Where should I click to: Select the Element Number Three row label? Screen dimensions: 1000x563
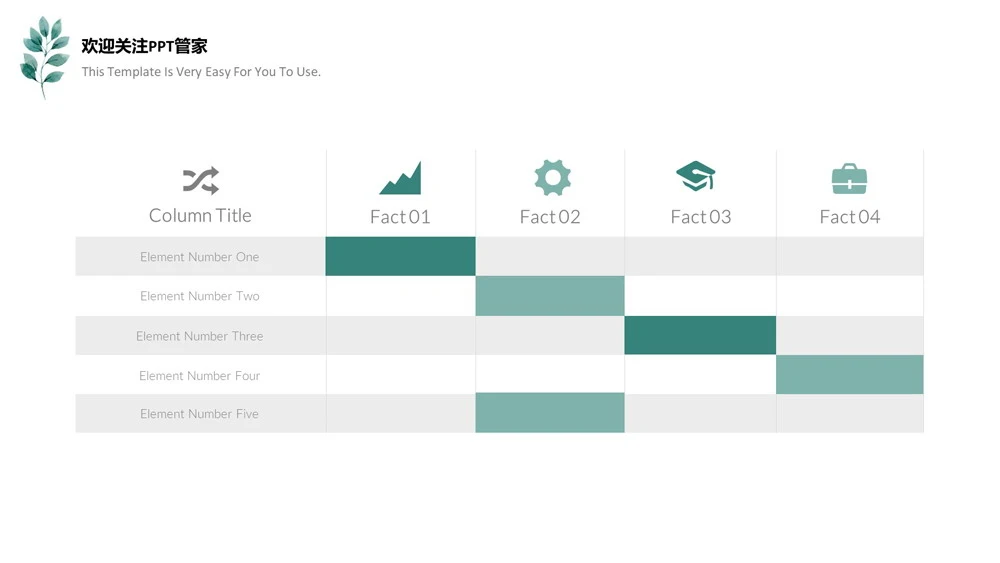point(200,336)
